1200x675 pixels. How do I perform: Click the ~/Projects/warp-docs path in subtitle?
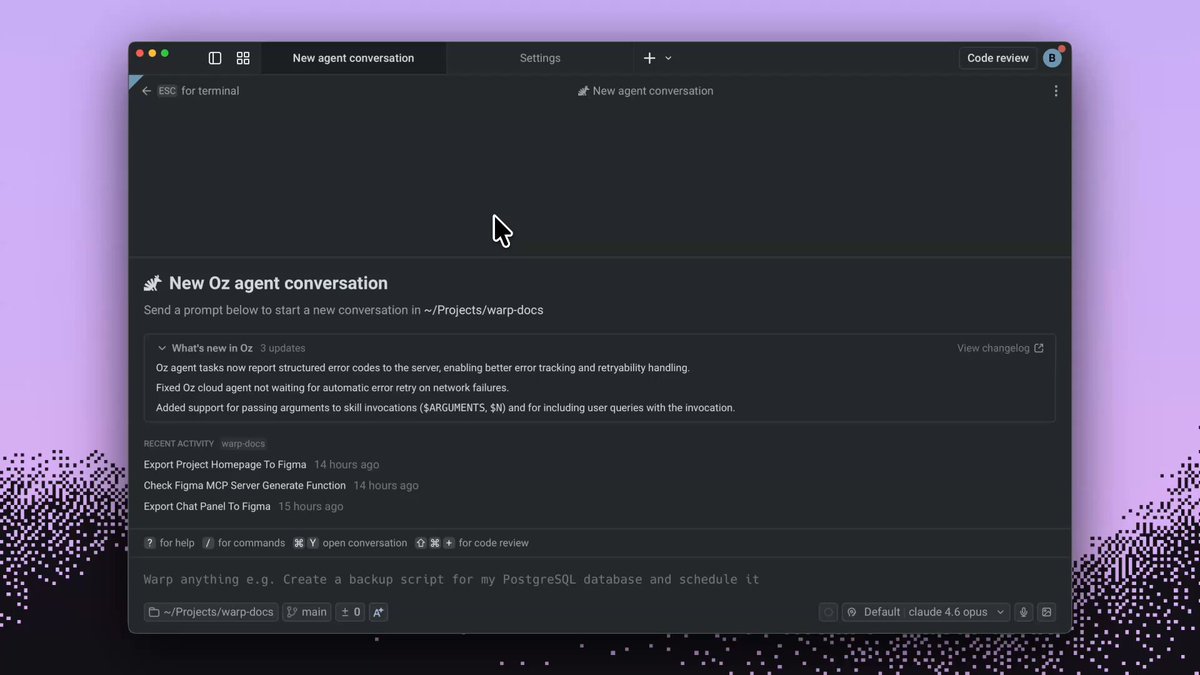point(484,310)
